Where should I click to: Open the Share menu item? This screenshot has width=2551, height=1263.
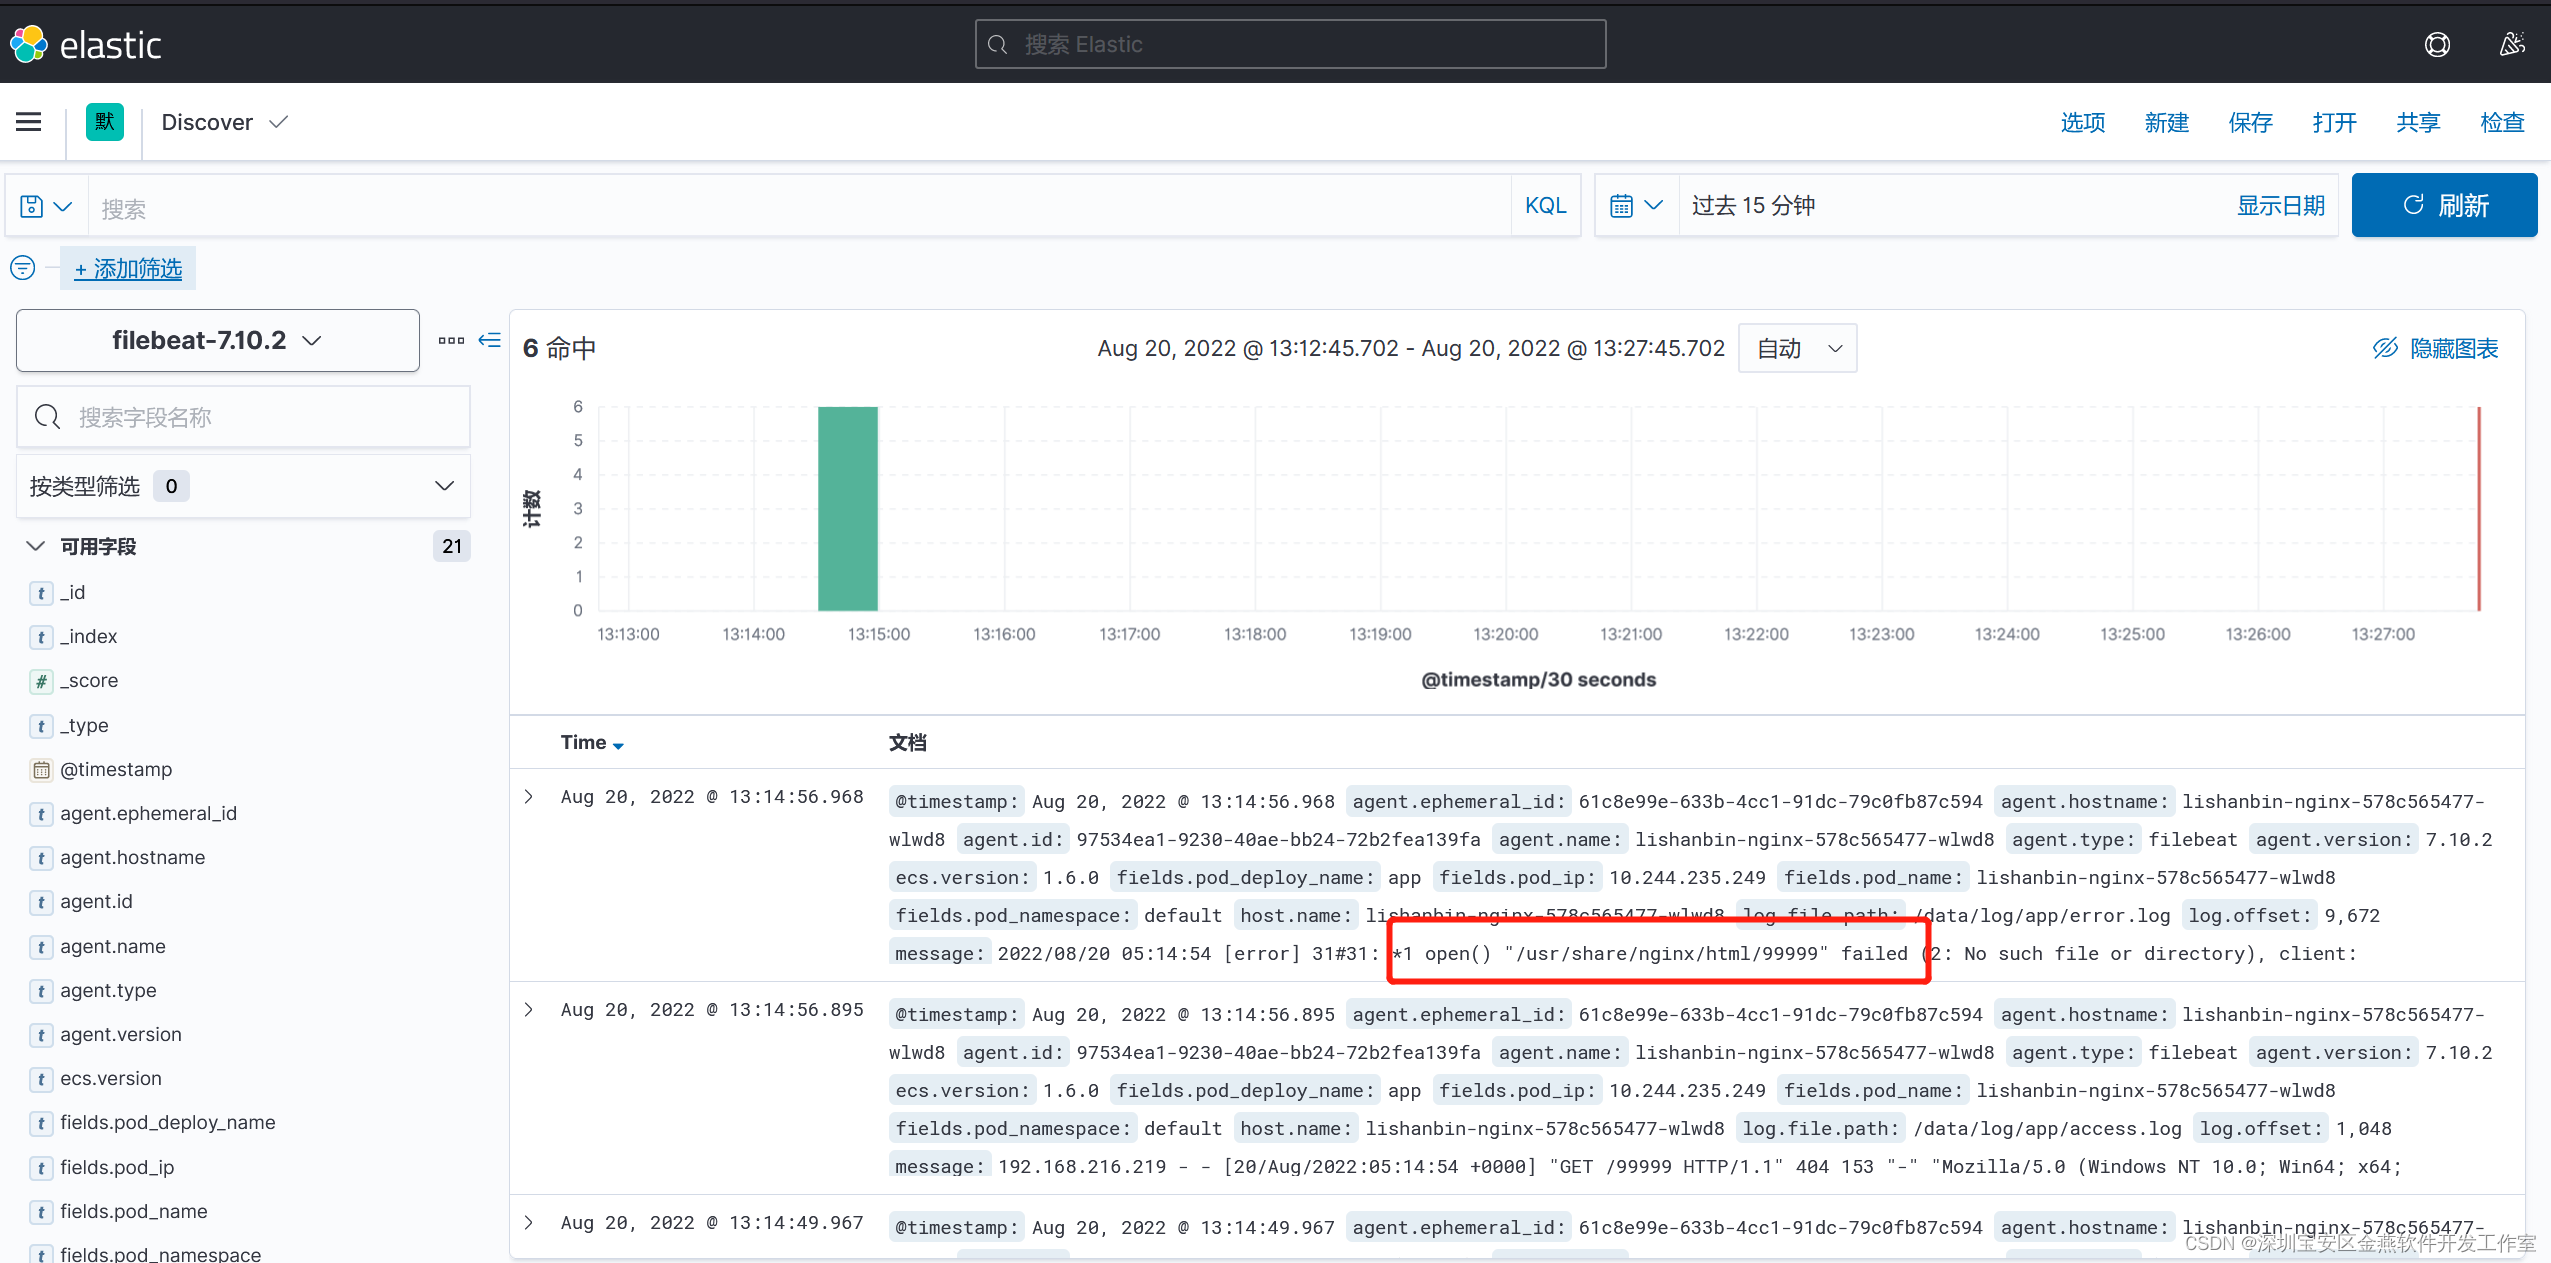2417,122
